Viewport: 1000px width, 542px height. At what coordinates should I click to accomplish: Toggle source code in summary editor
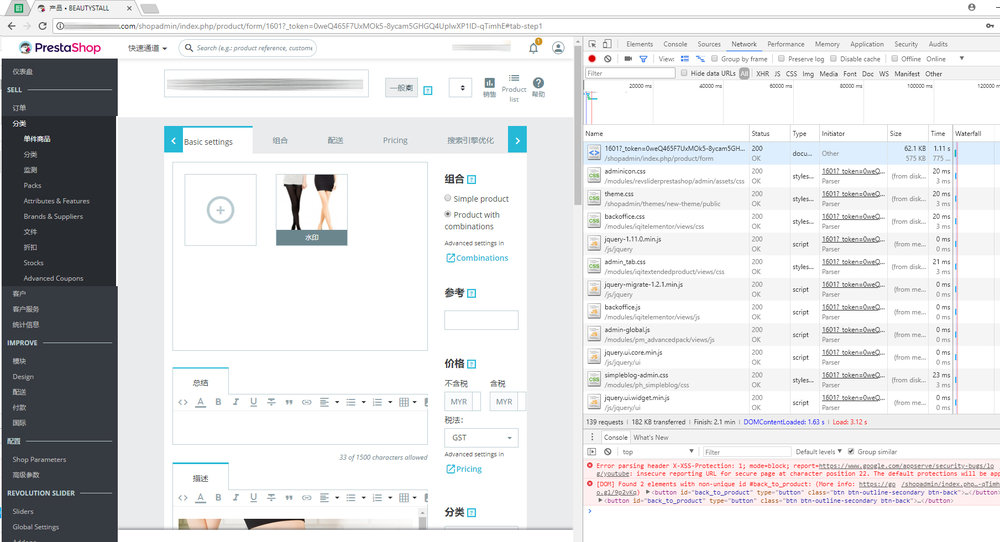pyautogui.click(x=183, y=402)
